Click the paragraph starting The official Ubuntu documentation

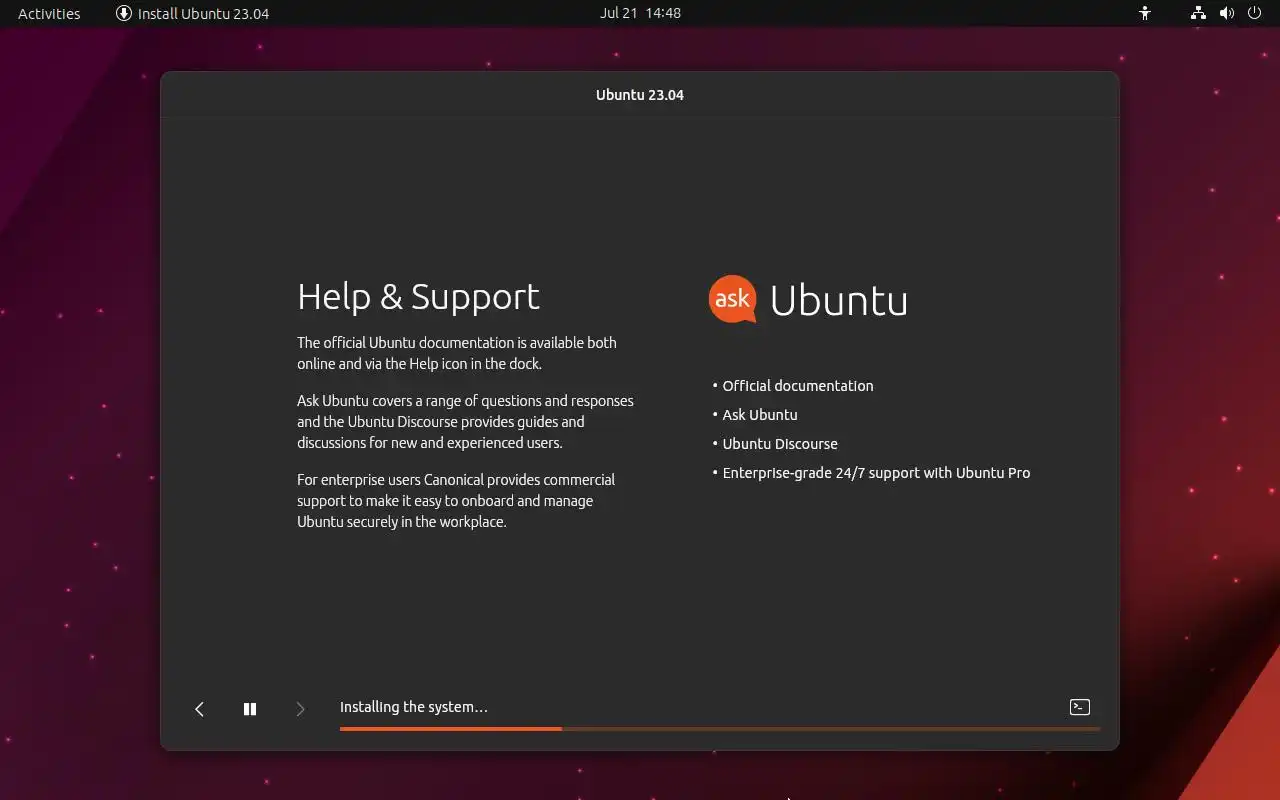click(x=457, y=353)
